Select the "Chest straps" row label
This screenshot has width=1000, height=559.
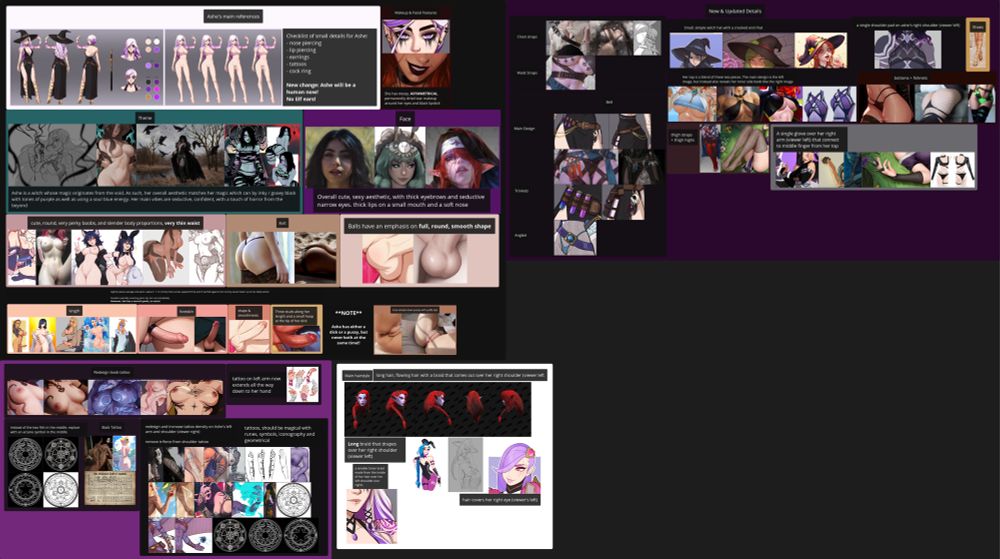(x=526, y=37)
